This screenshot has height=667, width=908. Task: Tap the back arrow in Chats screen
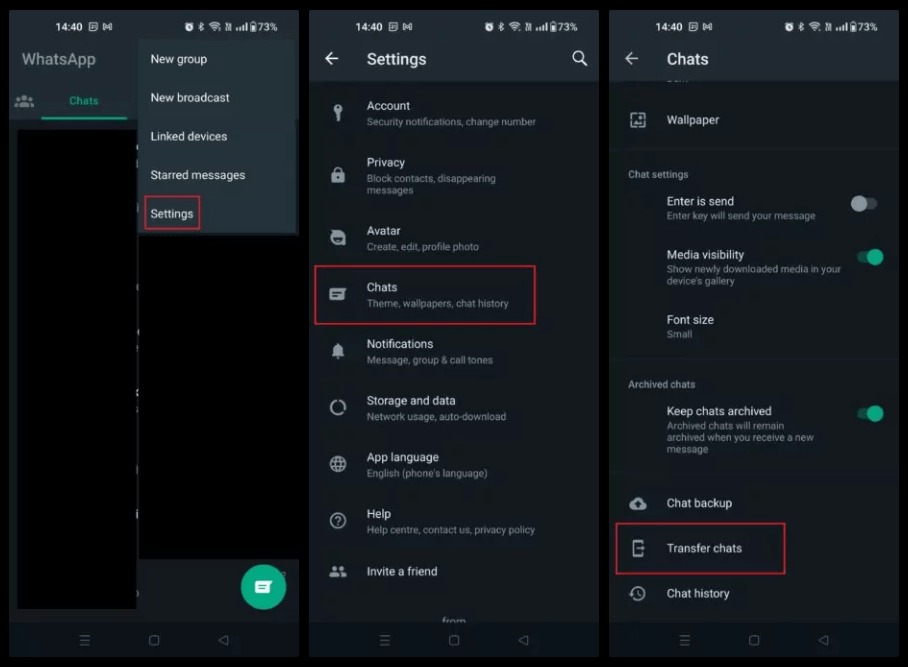click(632, 59)
